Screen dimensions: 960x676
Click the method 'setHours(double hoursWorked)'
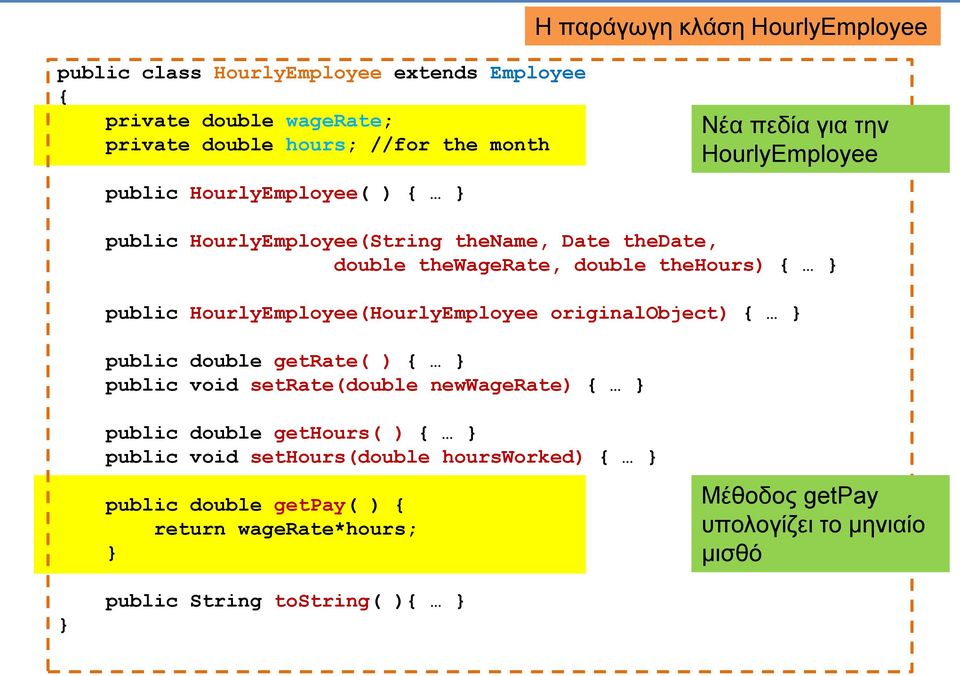(416, 457)
